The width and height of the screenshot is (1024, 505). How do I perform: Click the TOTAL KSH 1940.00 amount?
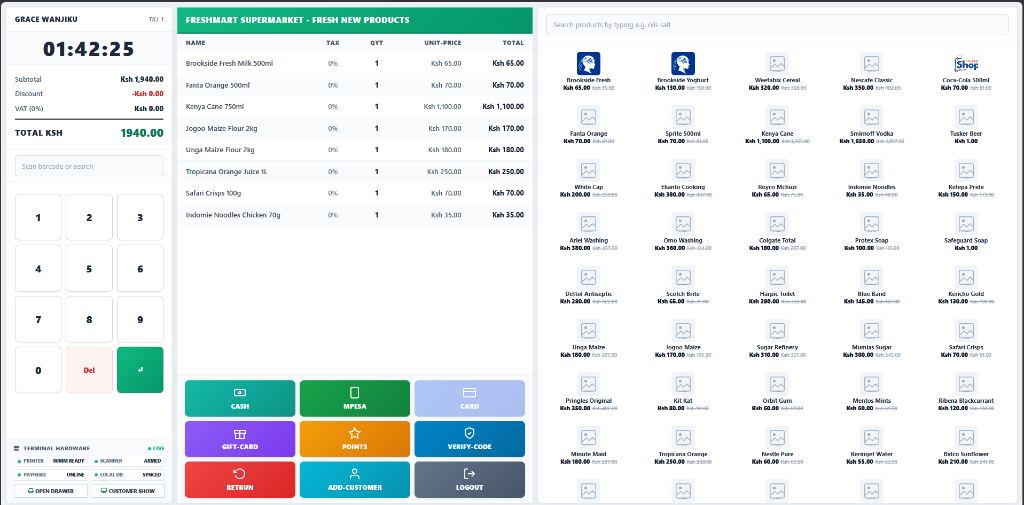142,133
